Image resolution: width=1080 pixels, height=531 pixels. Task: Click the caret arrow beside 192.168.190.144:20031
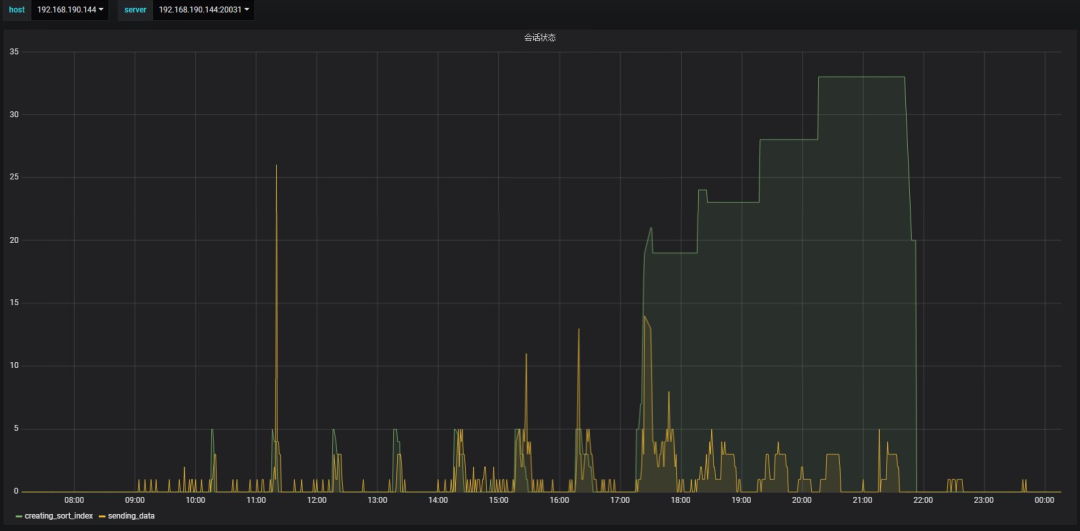coord(246,10)
